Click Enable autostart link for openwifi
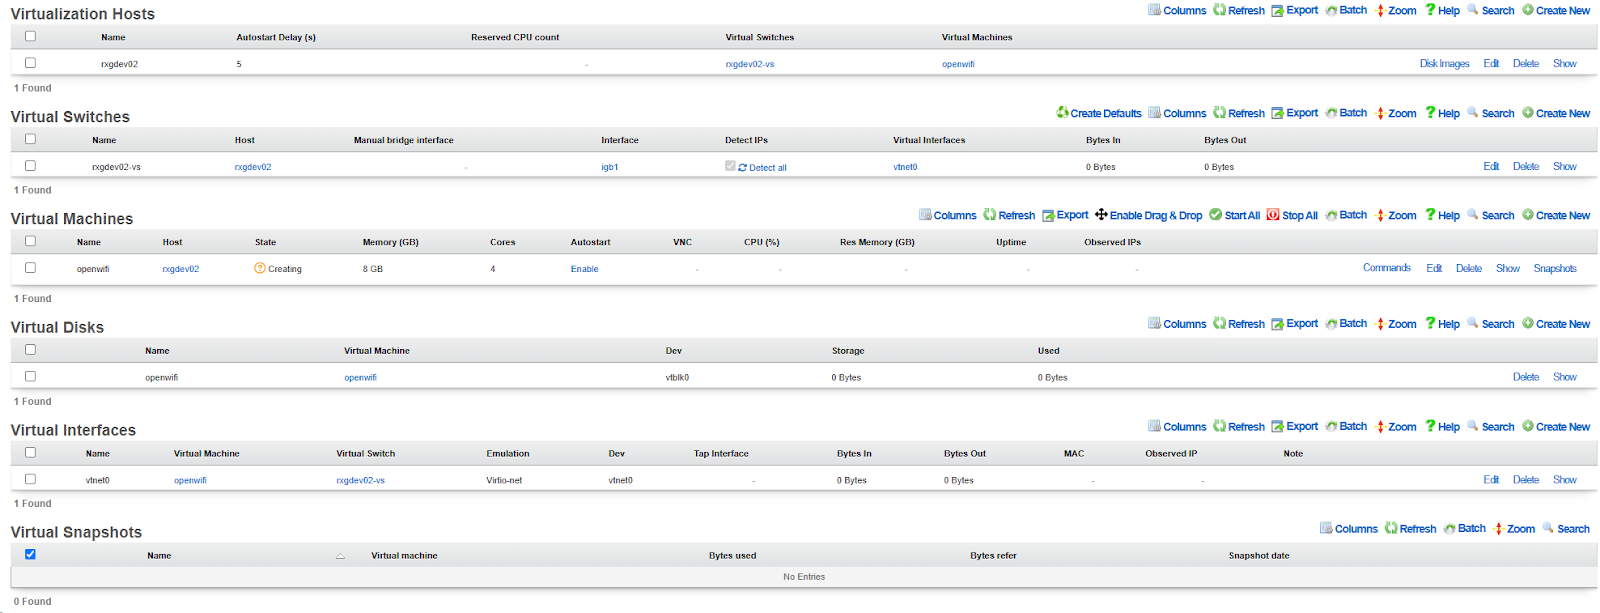The width and height of the screenshot is (1600, 613). pyautogui.click(x=584, y=269)
